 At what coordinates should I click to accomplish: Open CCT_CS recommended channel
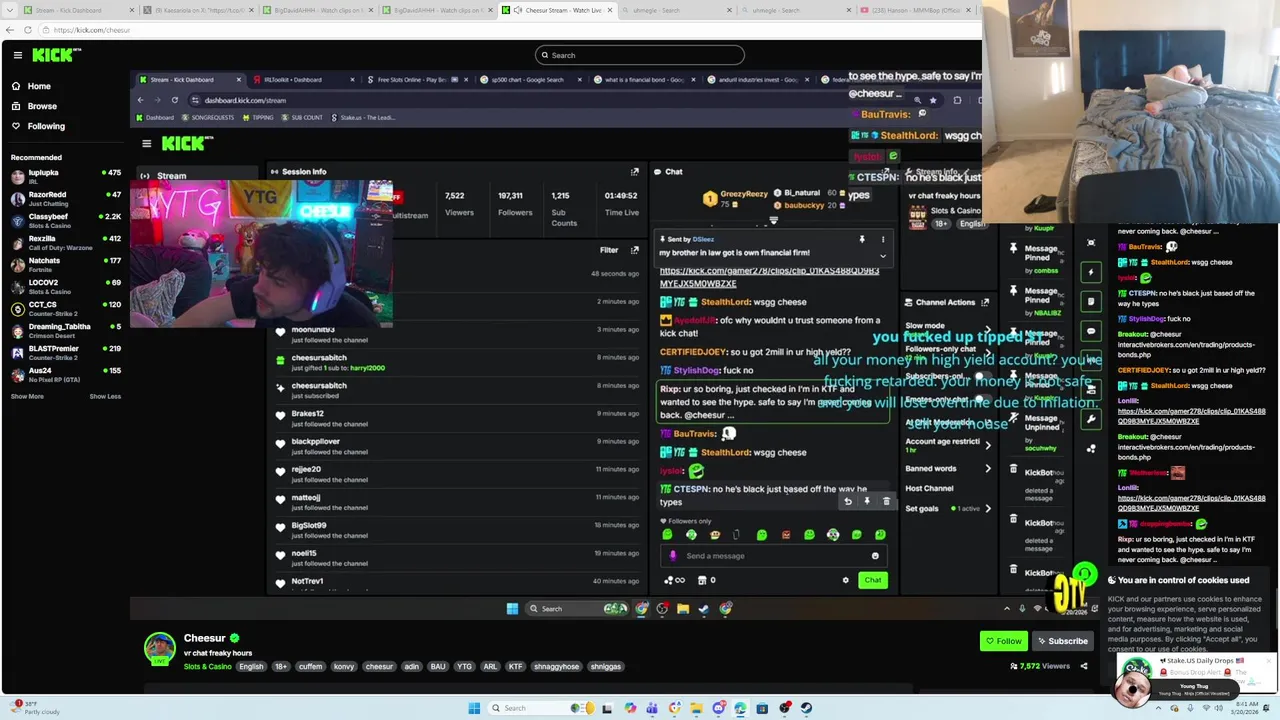[x=65, y=309]
